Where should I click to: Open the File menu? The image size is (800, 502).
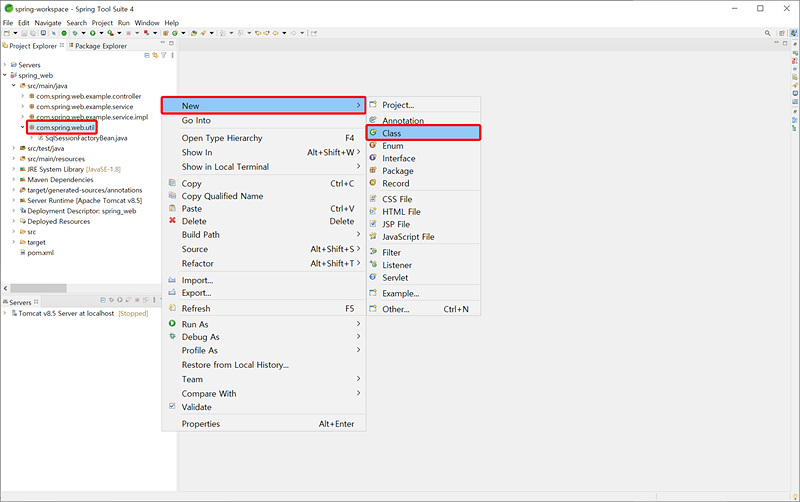(8, 23)
